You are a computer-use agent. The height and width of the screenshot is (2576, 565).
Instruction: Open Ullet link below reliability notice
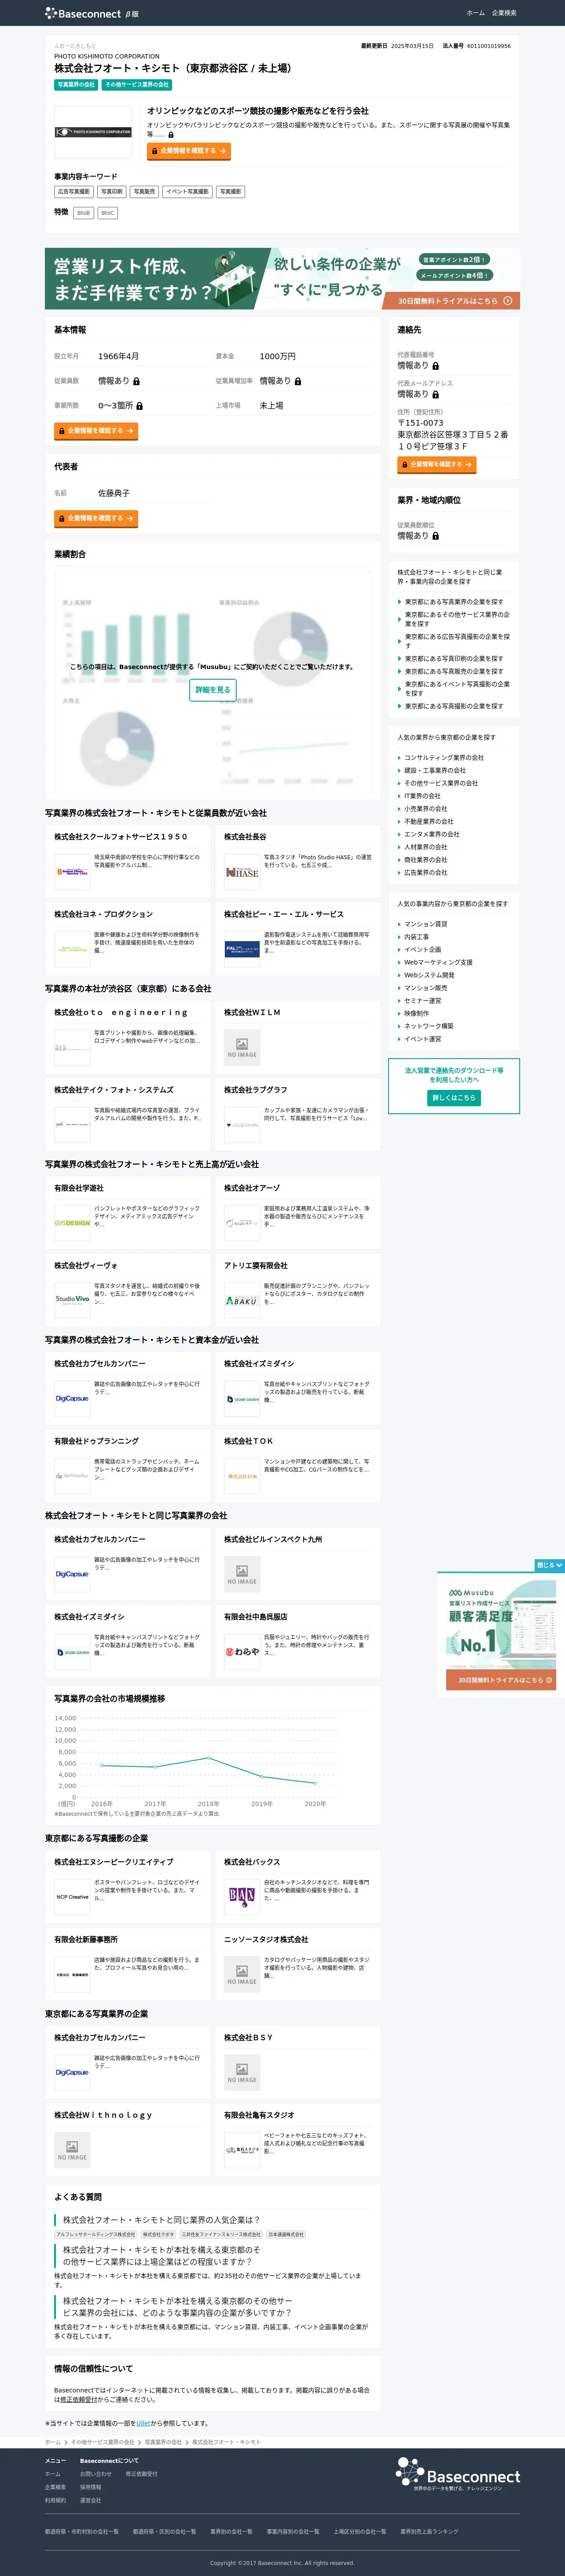coord(143,2423)
